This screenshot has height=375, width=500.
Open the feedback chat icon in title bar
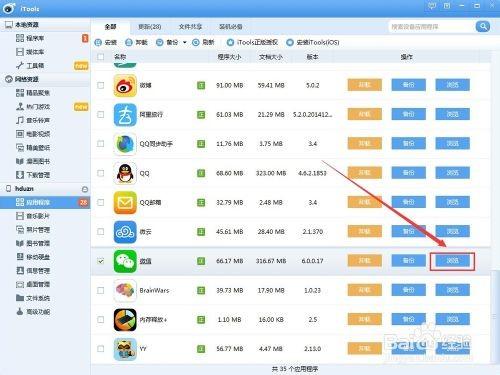(x=432, y=6)
